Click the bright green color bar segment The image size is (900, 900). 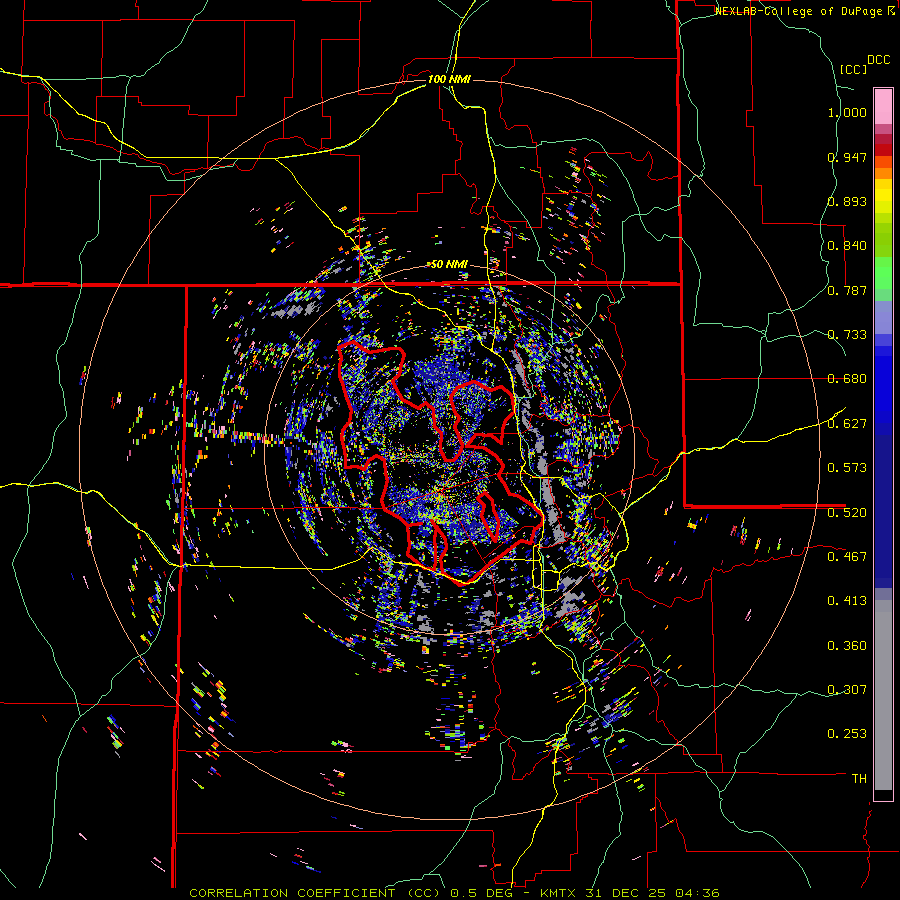pos(883,273)
